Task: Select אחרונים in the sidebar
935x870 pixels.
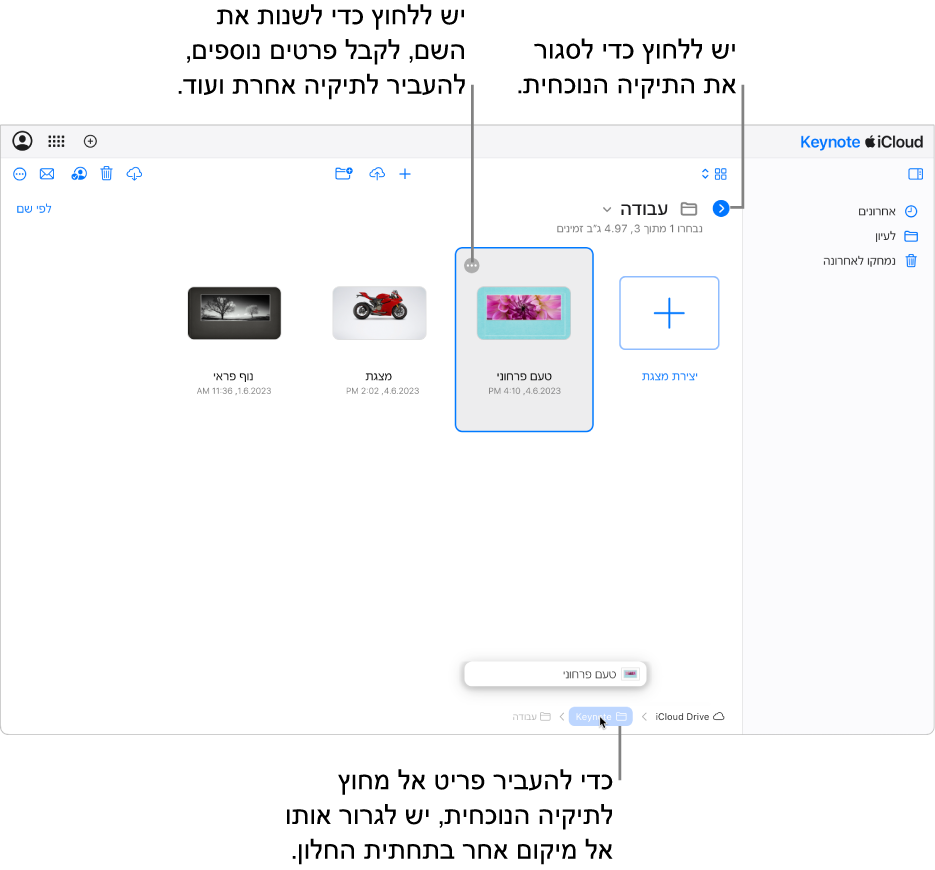Action: [887, 211]
